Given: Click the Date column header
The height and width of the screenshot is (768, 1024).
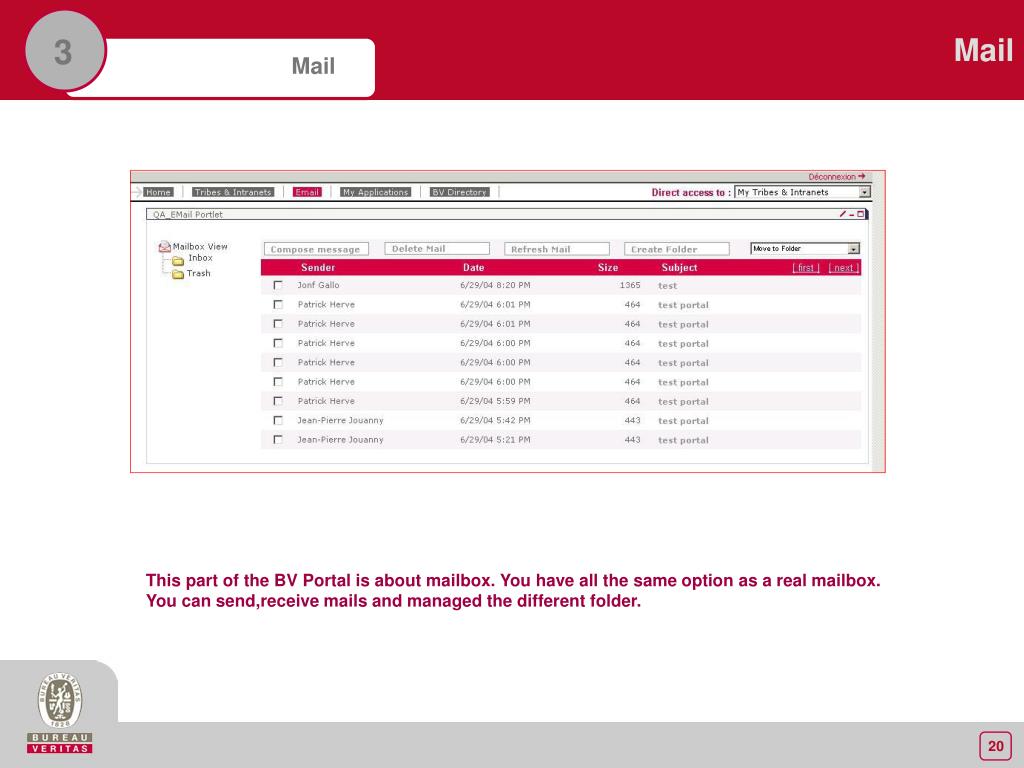Looking at the screenshot, I should click(473, 268).
